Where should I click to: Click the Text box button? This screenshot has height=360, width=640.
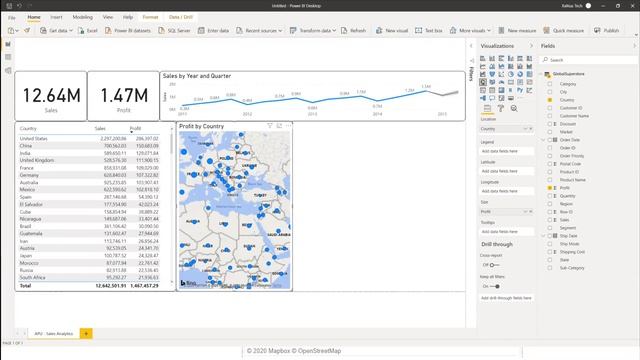tap(429, 30)
